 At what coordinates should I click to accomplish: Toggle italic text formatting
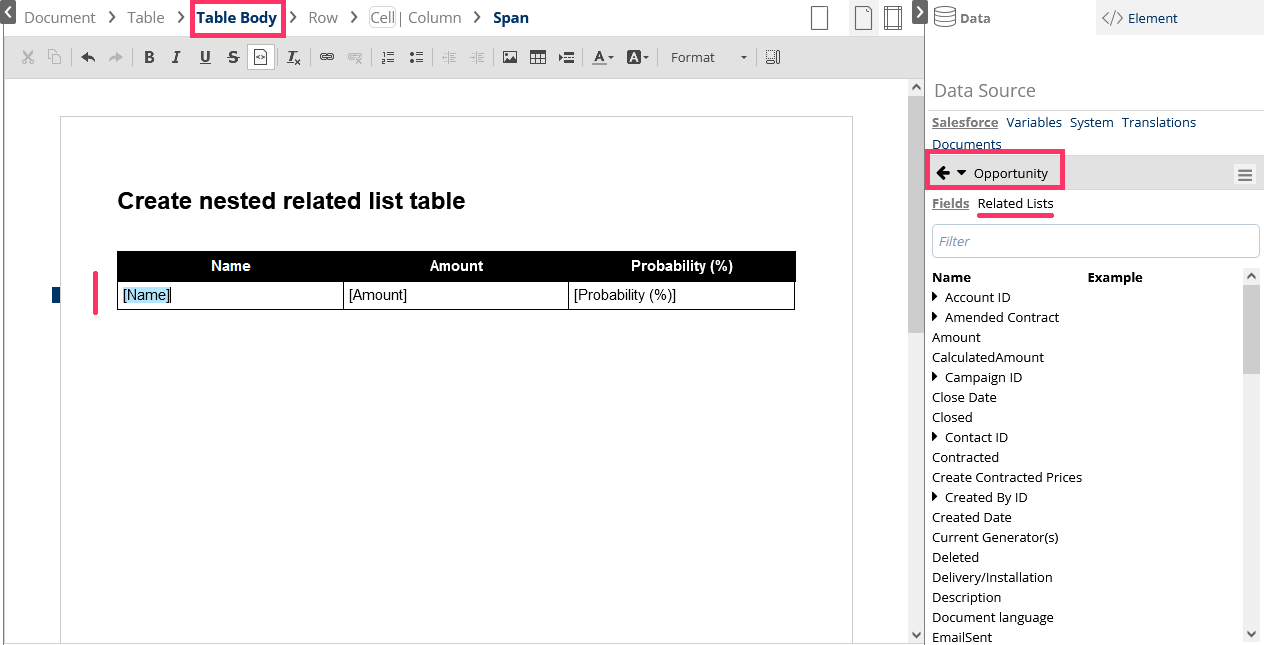(x=176, y=58)
